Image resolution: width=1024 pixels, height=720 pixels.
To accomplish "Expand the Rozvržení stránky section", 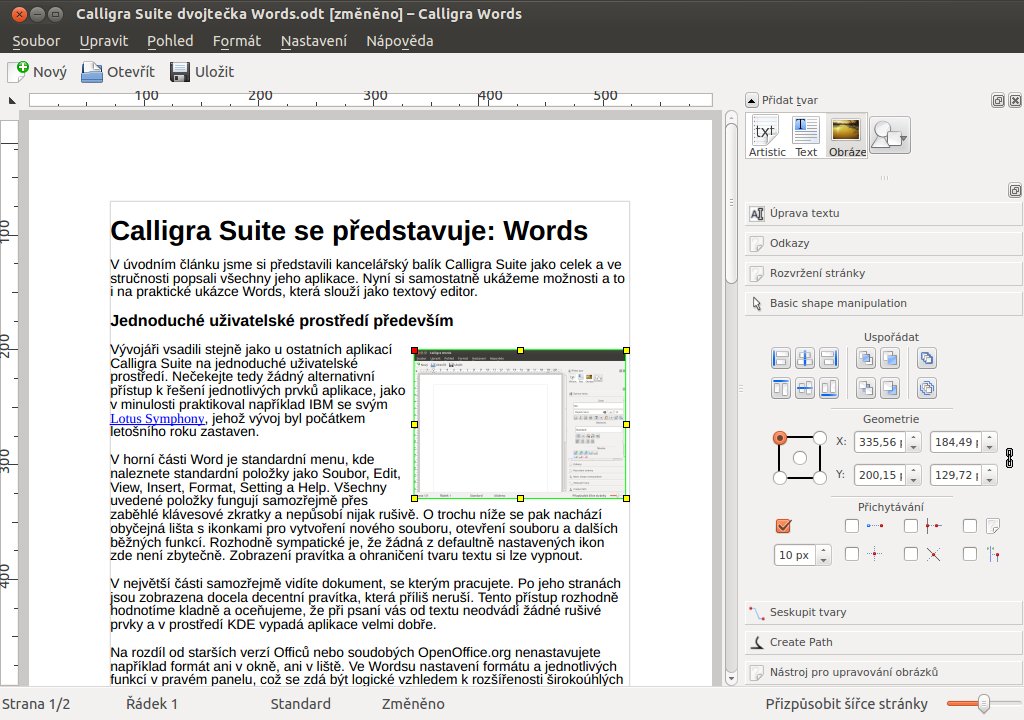I will point(883,273).
